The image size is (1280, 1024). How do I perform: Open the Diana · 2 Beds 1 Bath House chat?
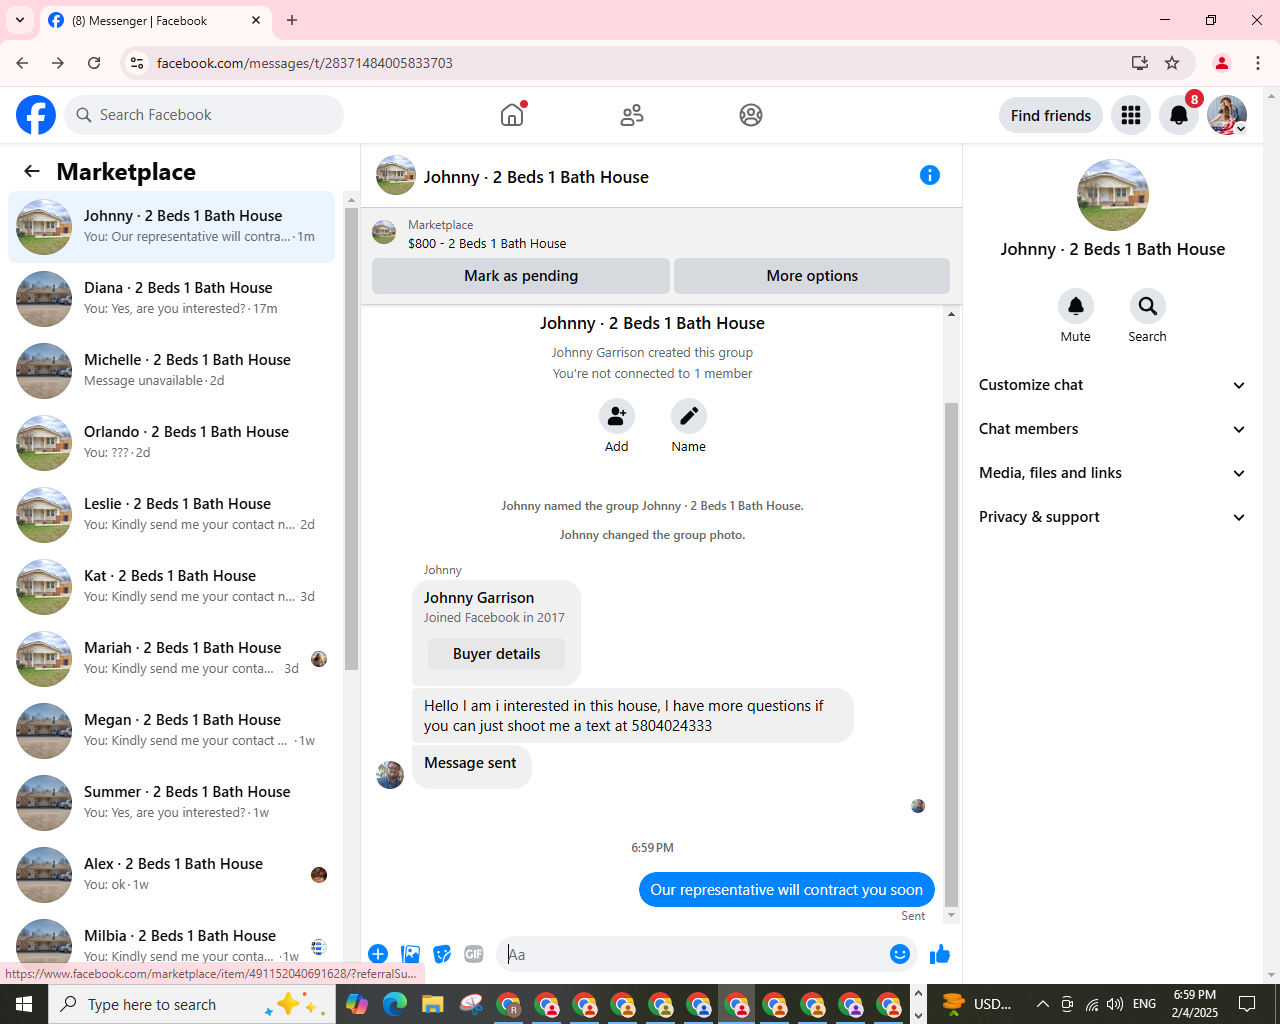tap(172, 299)
